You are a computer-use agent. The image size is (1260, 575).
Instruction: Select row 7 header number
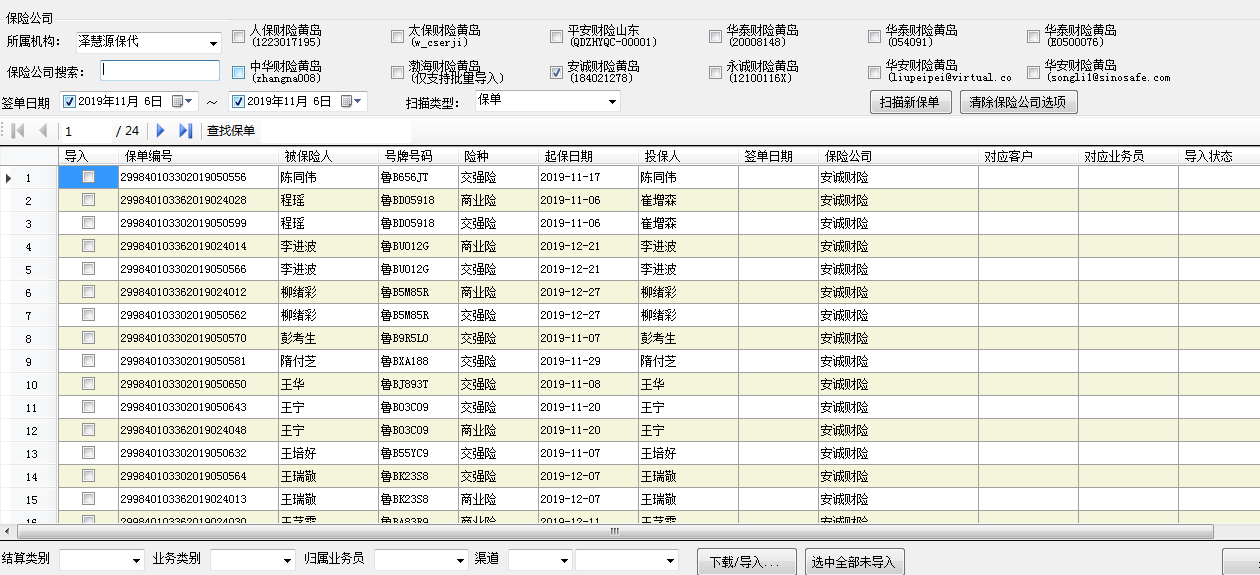pyautogui.click(x=29, y=315)
